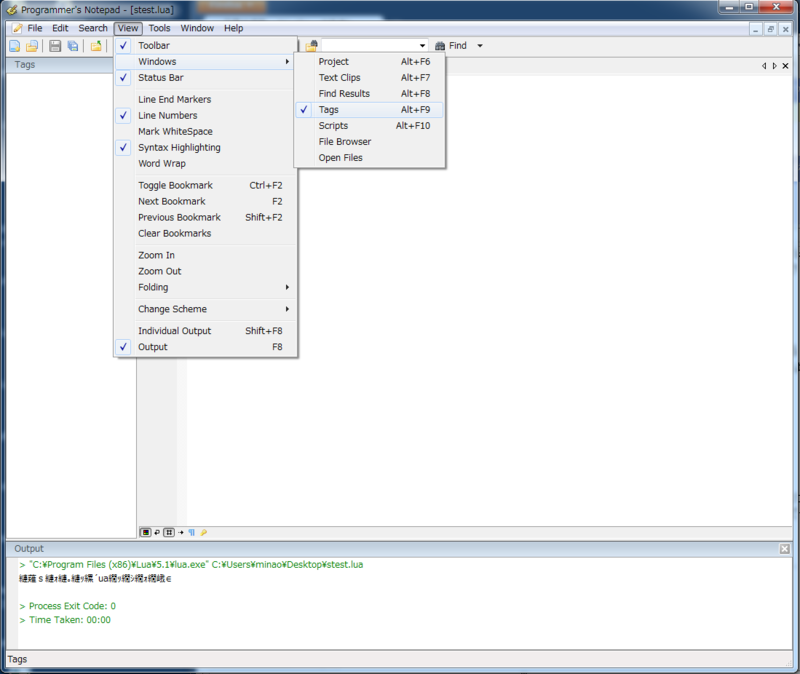This screenshot has height=674, width=800.
Task: Click the app icon in menu bar
Action: pos(17,28)
